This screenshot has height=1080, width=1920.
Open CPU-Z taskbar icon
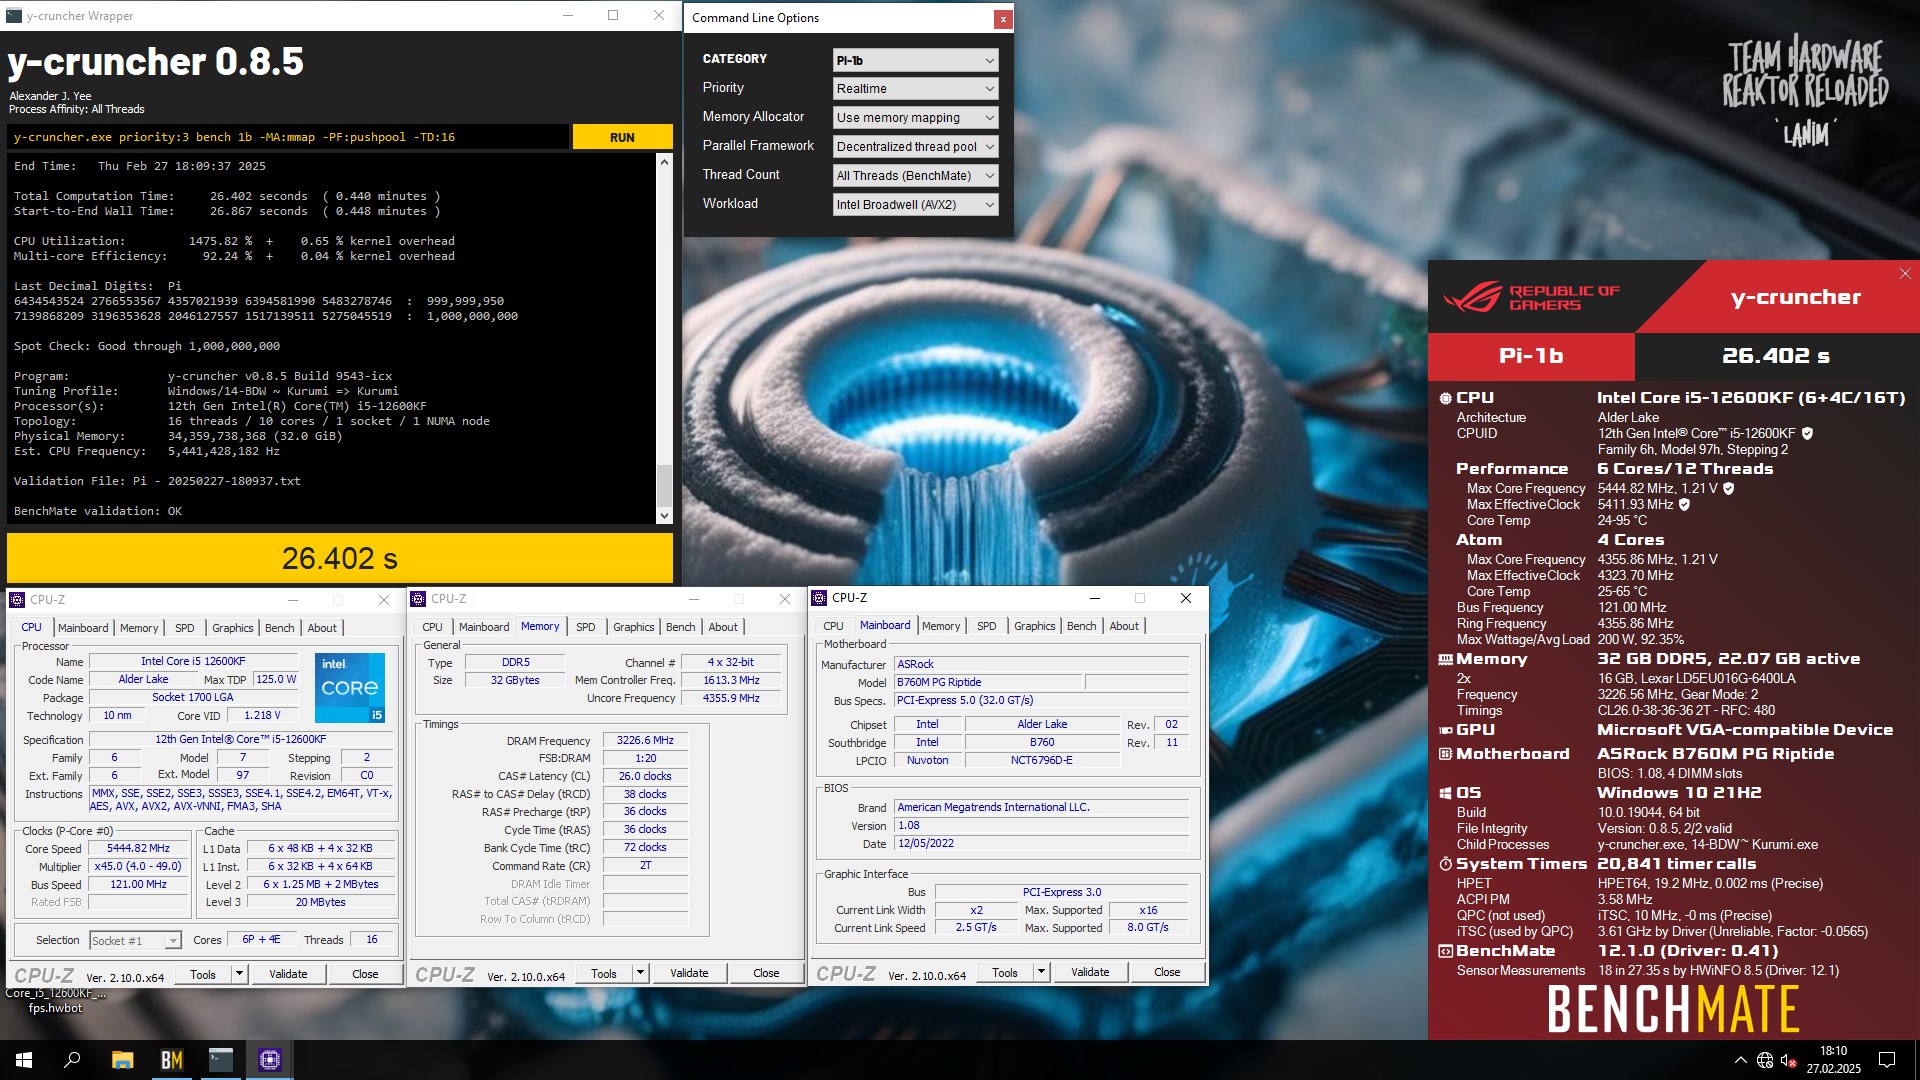(269, 1060)
